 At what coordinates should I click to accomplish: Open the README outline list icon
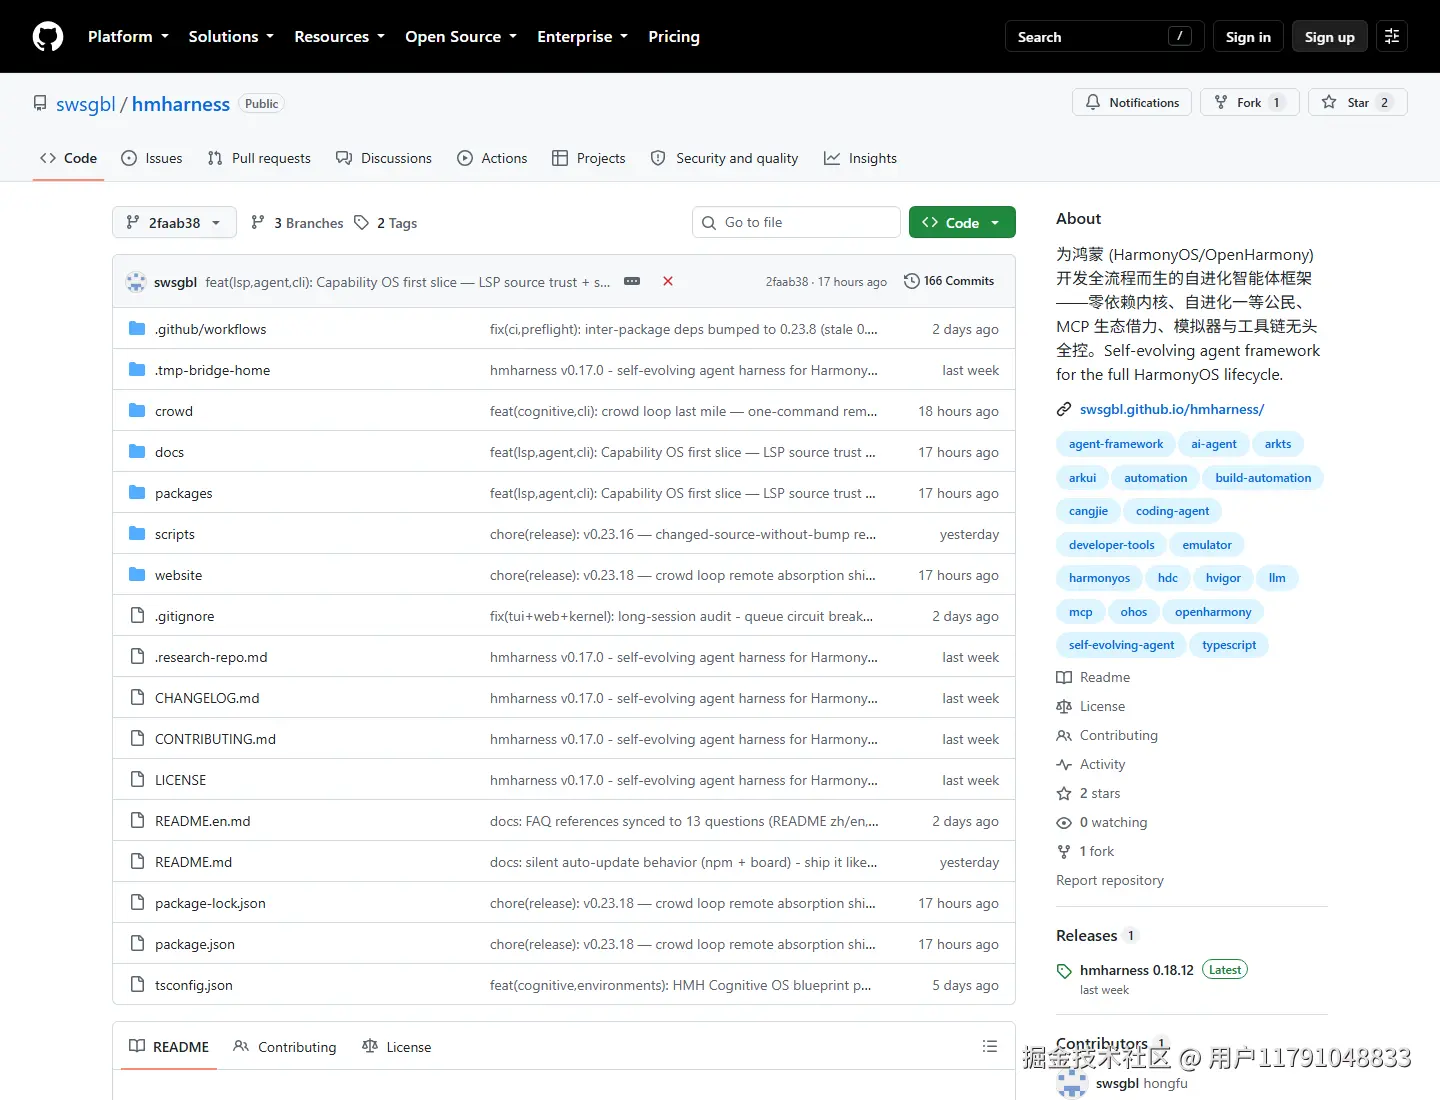(990, 1046)
